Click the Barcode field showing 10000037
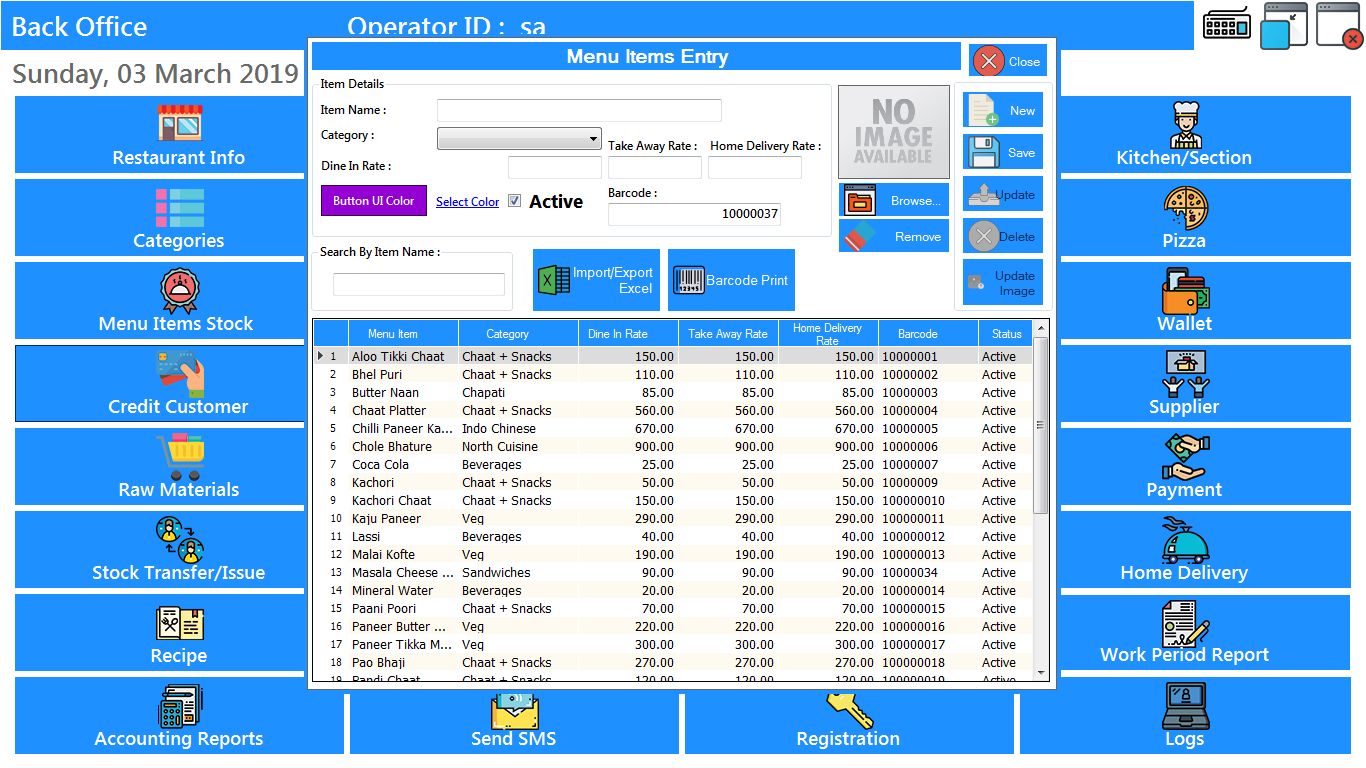This screenshot has width=1366, height=768. pos(694,214)
